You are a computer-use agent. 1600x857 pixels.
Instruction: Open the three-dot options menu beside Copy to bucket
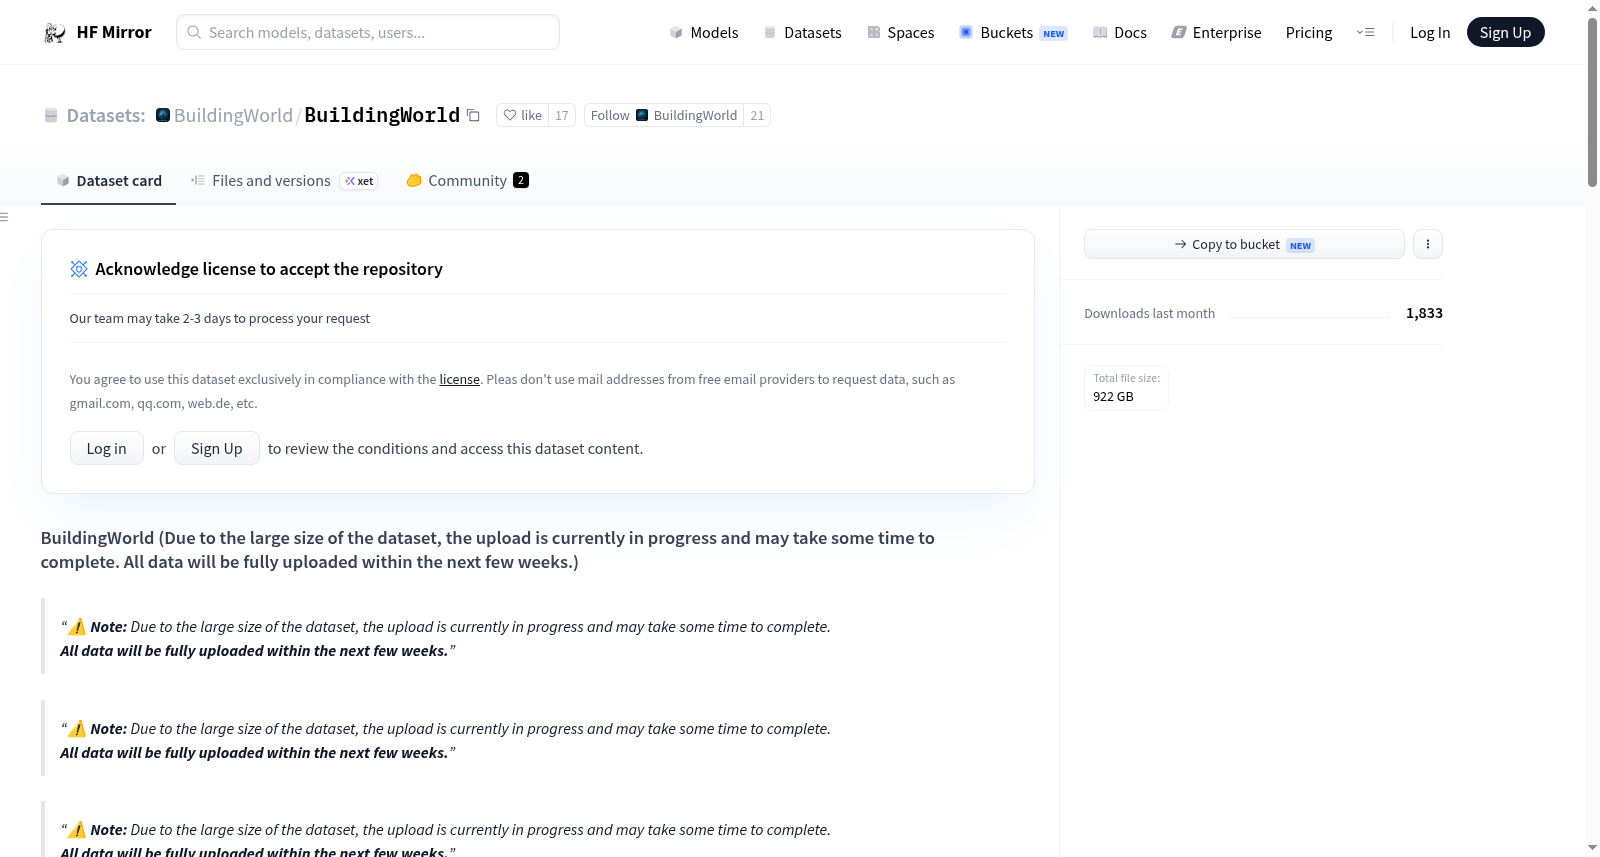point(1428,244)
